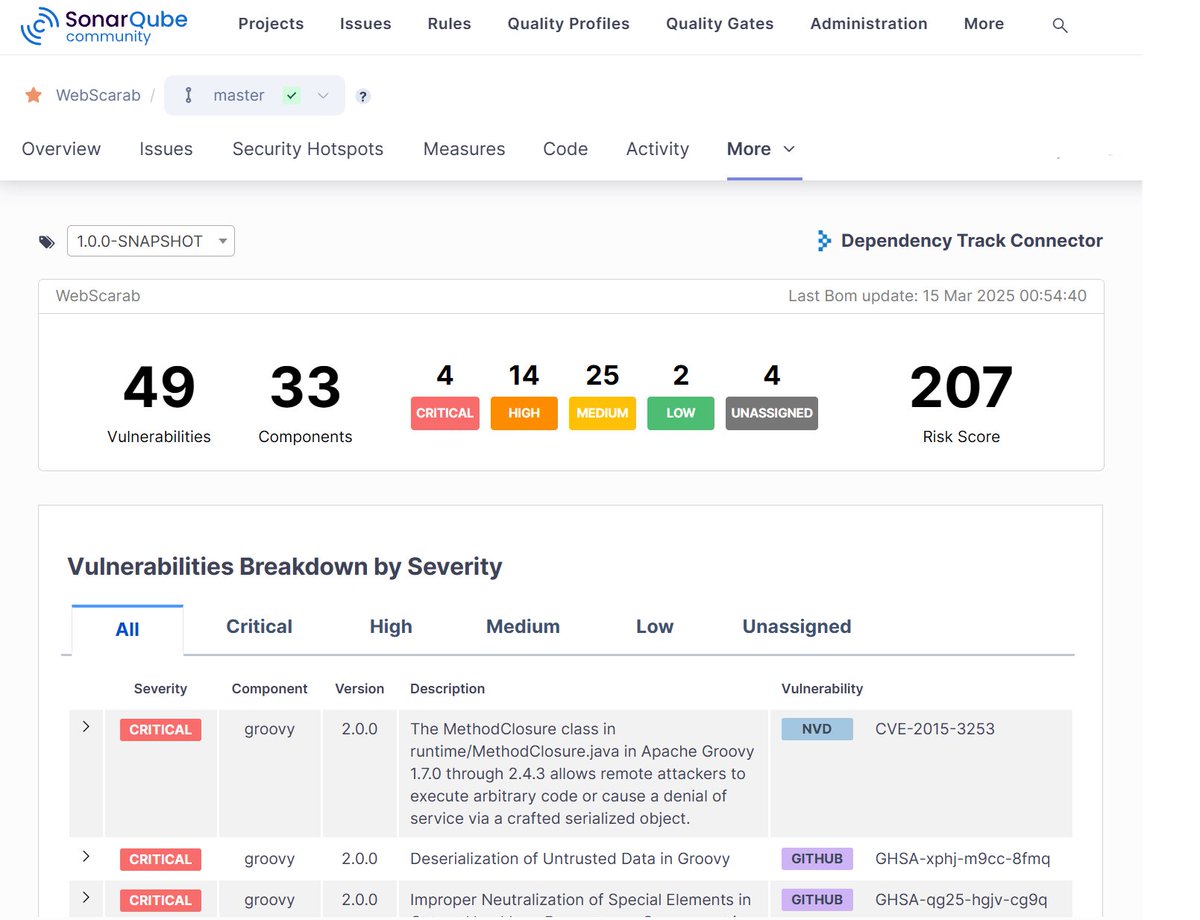Open project Issues tab
Image resolution: width=1200 pixels, height=920 pixels.
pyautogui.click(x=166, y=149)
